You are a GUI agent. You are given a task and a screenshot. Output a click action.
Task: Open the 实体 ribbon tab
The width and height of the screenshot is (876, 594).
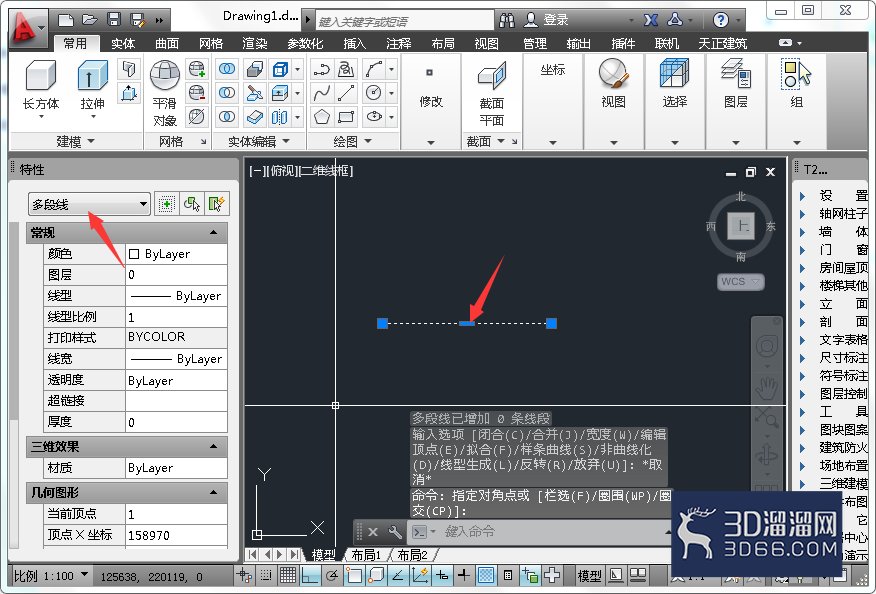pyautogui.click(x=123, y=44)
